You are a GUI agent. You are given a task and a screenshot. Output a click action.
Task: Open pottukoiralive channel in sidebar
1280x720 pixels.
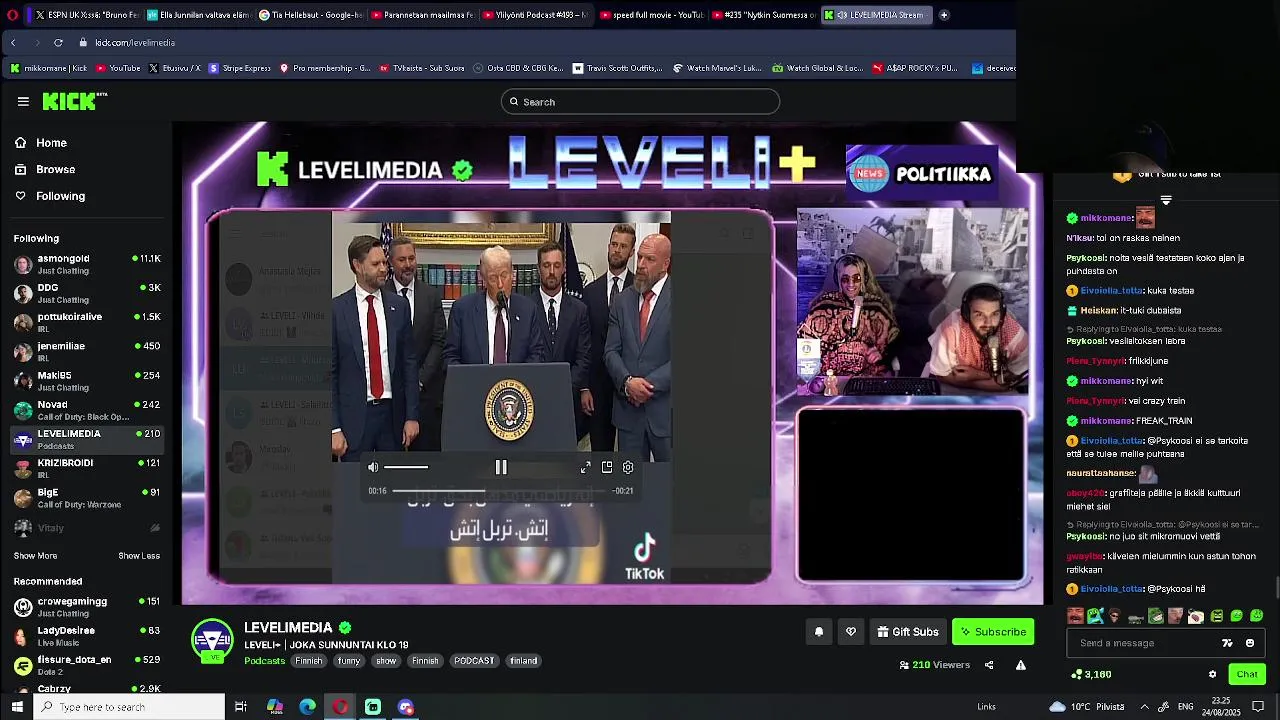[x=87, y=322]
